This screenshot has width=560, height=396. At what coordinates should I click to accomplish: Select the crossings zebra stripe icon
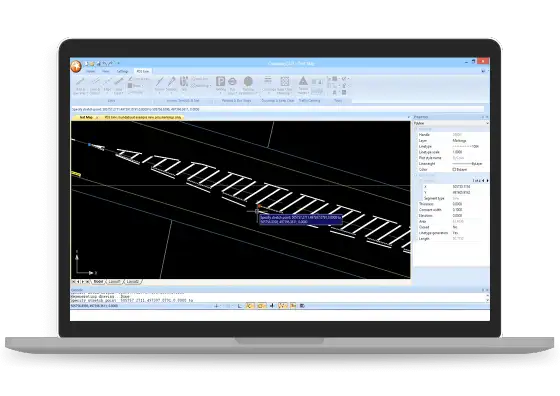[x=268, y=80]
